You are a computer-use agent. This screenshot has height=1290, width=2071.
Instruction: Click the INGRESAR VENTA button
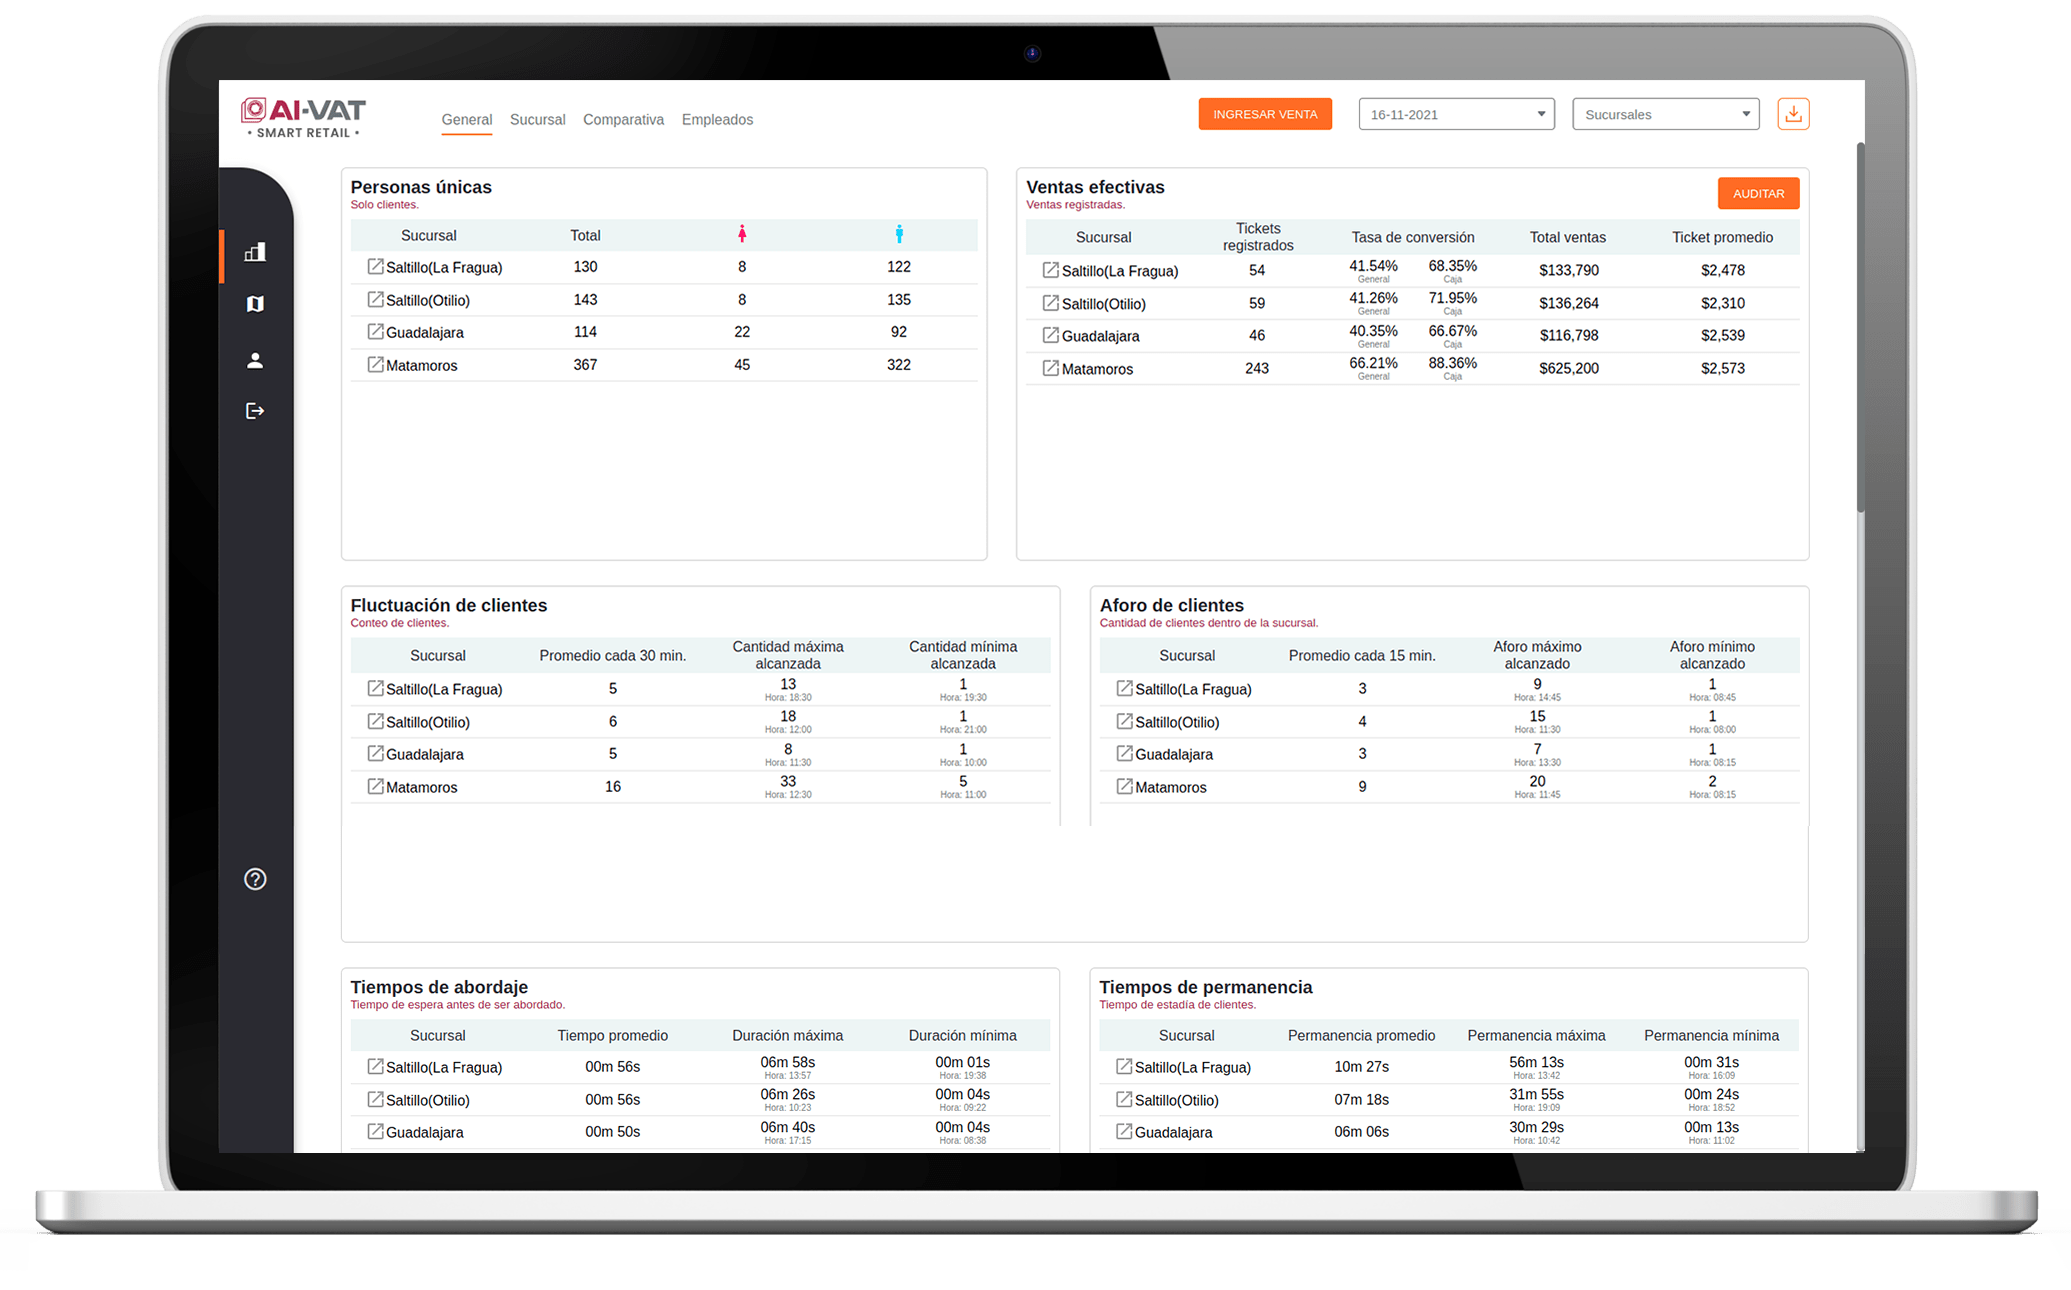(1265, 114)
